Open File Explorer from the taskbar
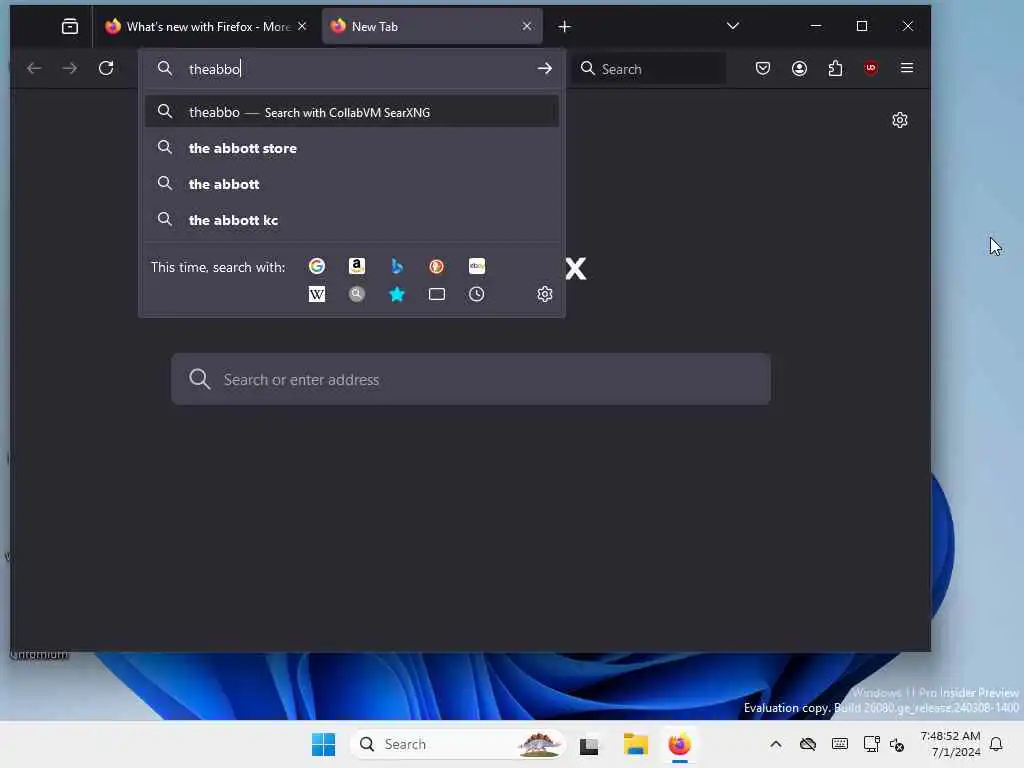This screenshot has height=768, width=1024. pos(635,744)
